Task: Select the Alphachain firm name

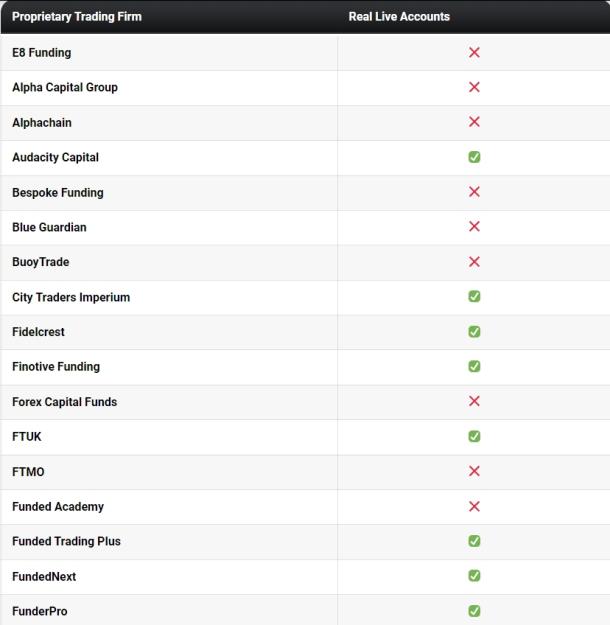Action: click(42, 122)
